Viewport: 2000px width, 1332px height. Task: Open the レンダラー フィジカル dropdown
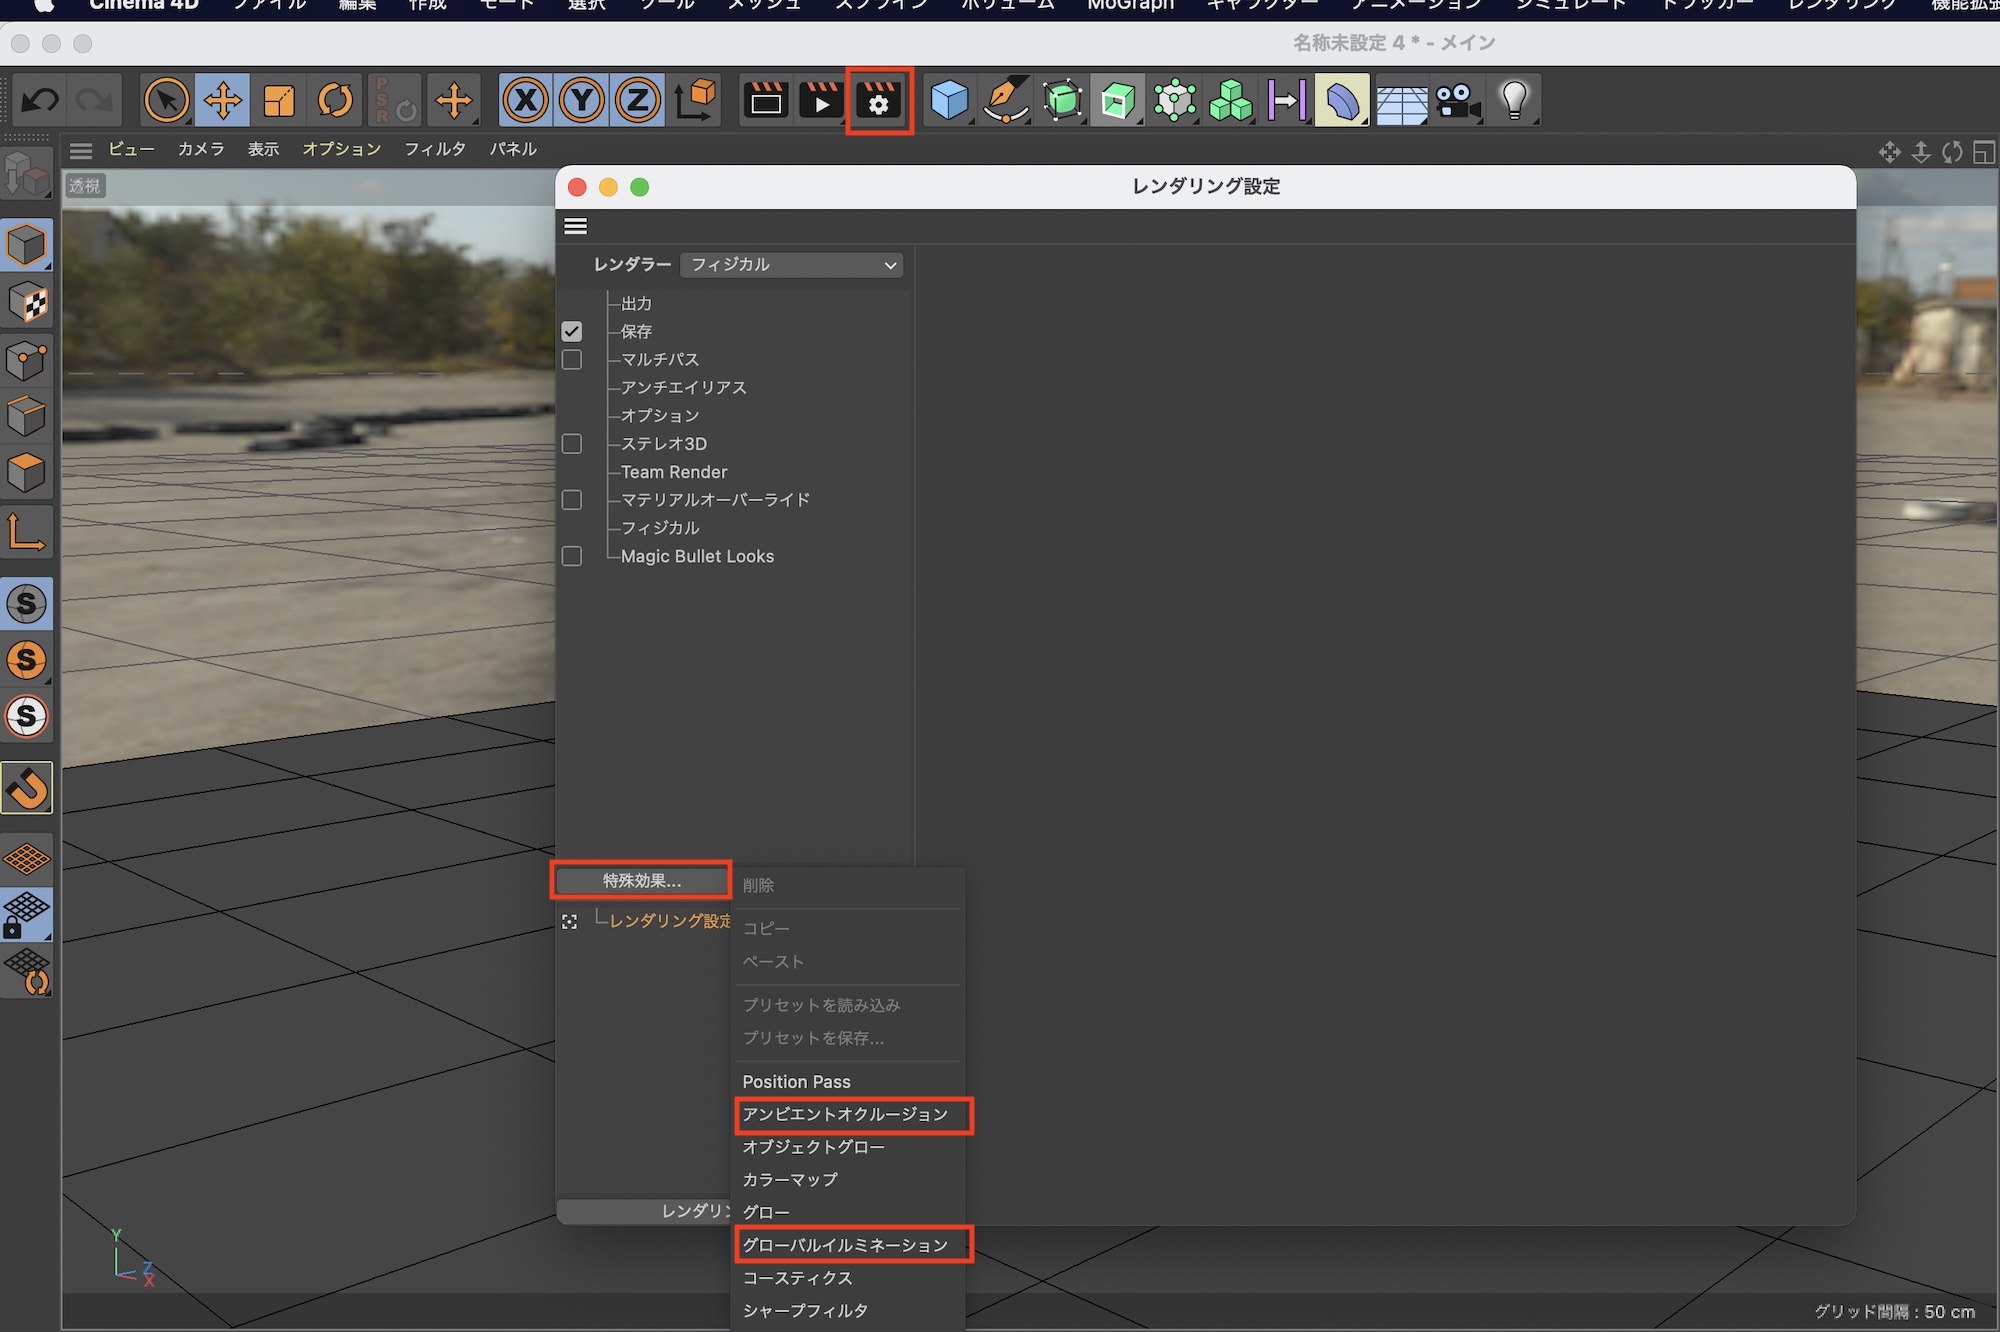[x=791, y=264]
